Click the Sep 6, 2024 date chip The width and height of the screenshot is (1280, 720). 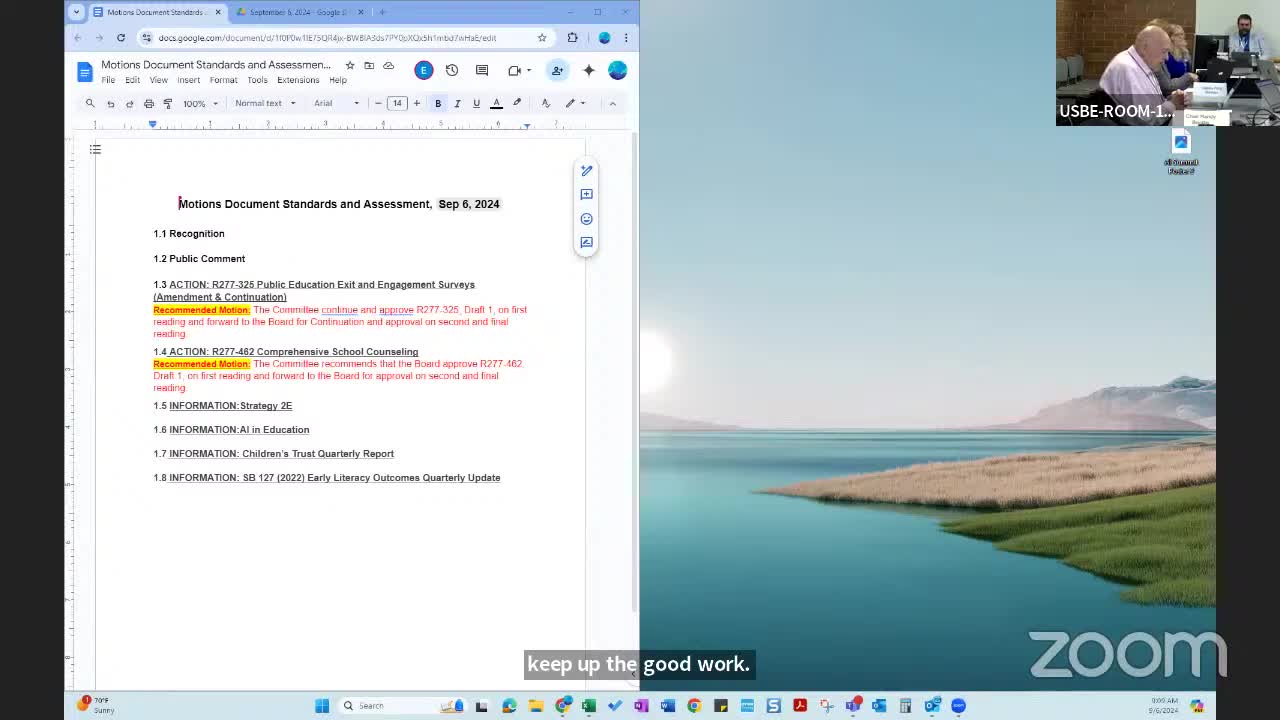click(x=468, y=204)
